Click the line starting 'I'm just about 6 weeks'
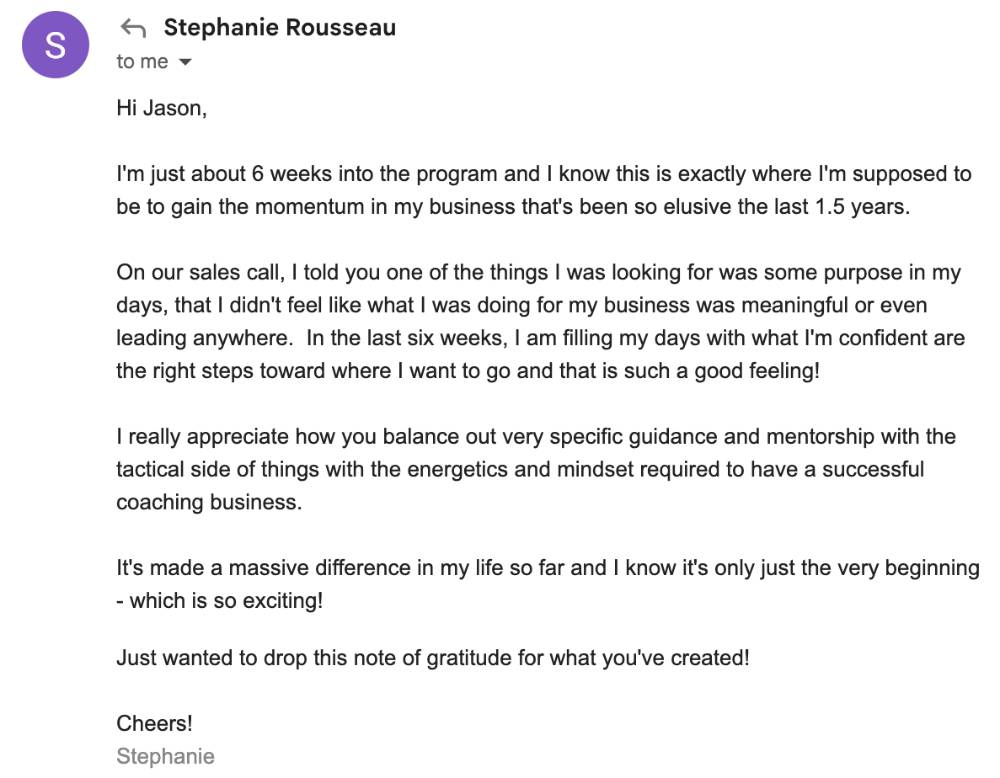 click(543, 173)
